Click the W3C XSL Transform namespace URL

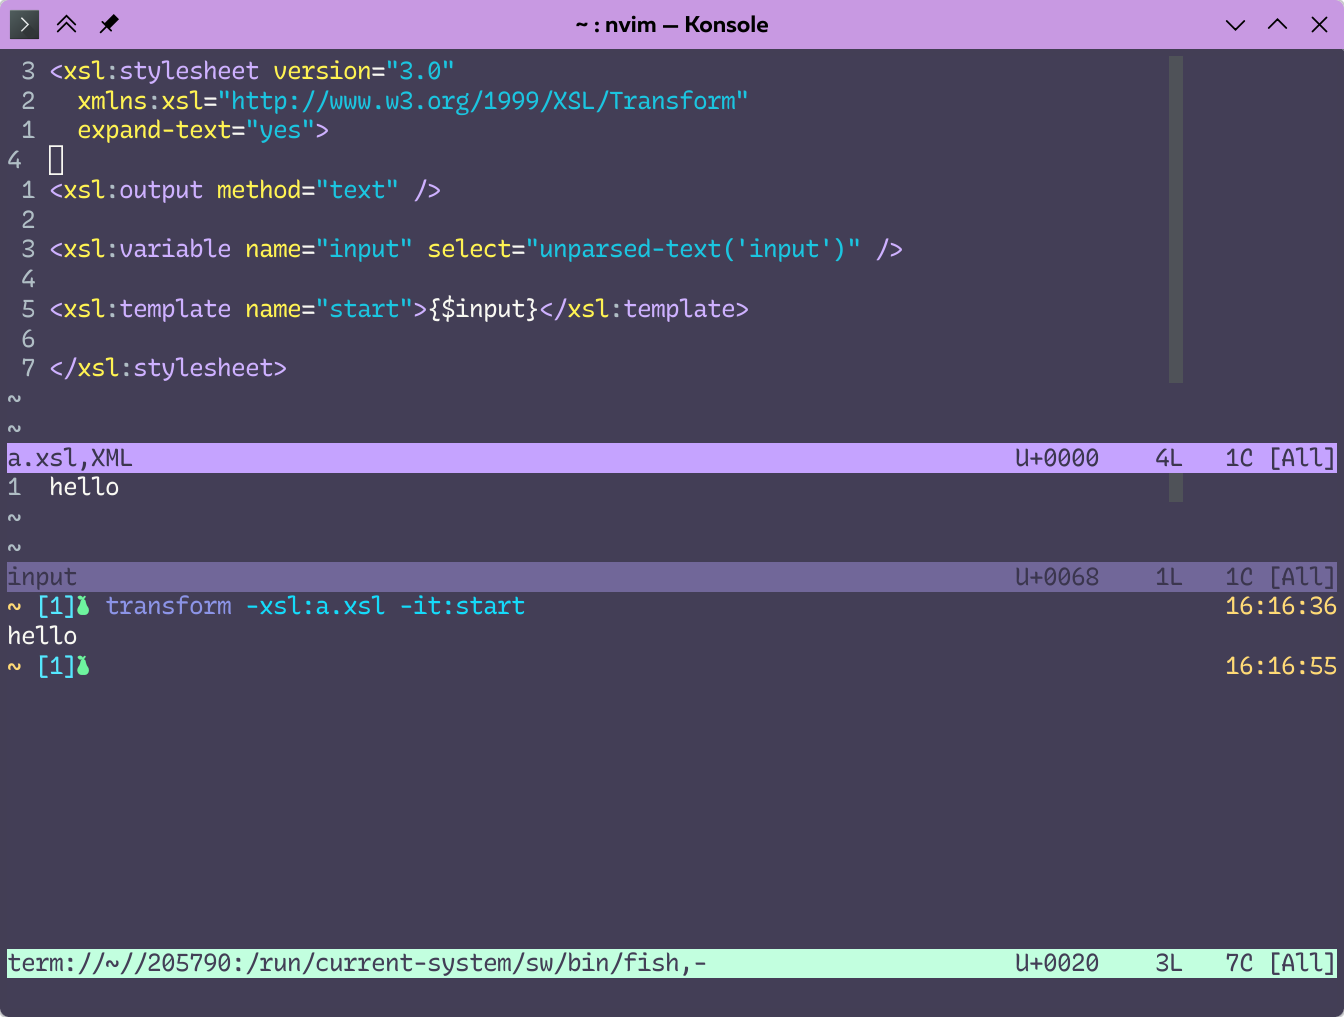pyautogui.click(x=483, y=101)
